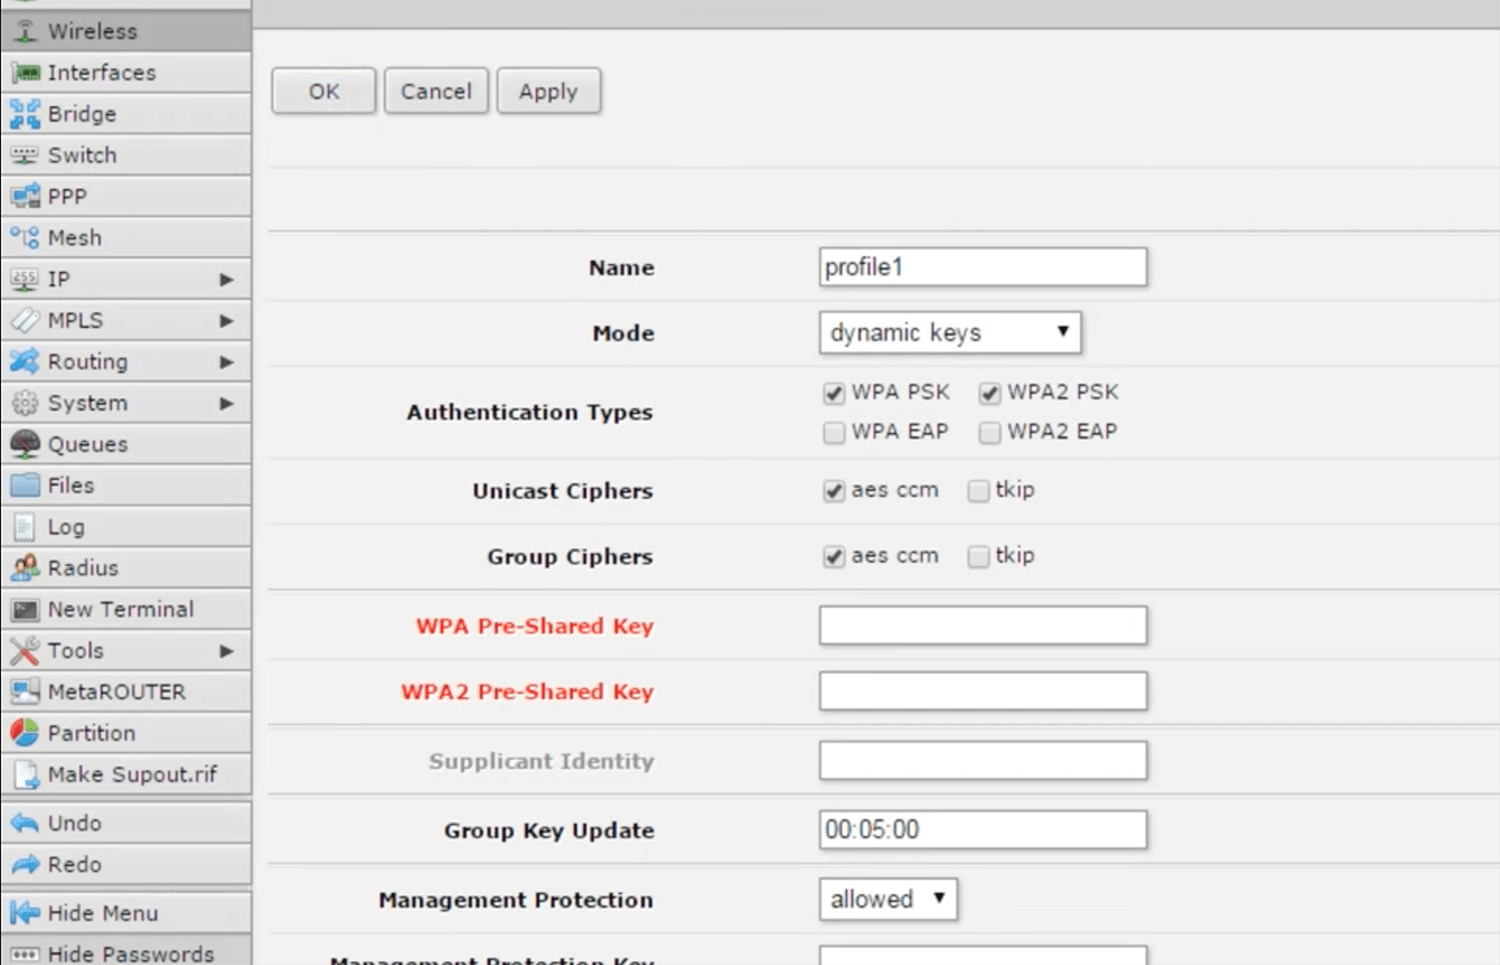Viewport: 1500px width, 965px height.
Task: Click the Queues tree icon
Action: coord(25,444)
